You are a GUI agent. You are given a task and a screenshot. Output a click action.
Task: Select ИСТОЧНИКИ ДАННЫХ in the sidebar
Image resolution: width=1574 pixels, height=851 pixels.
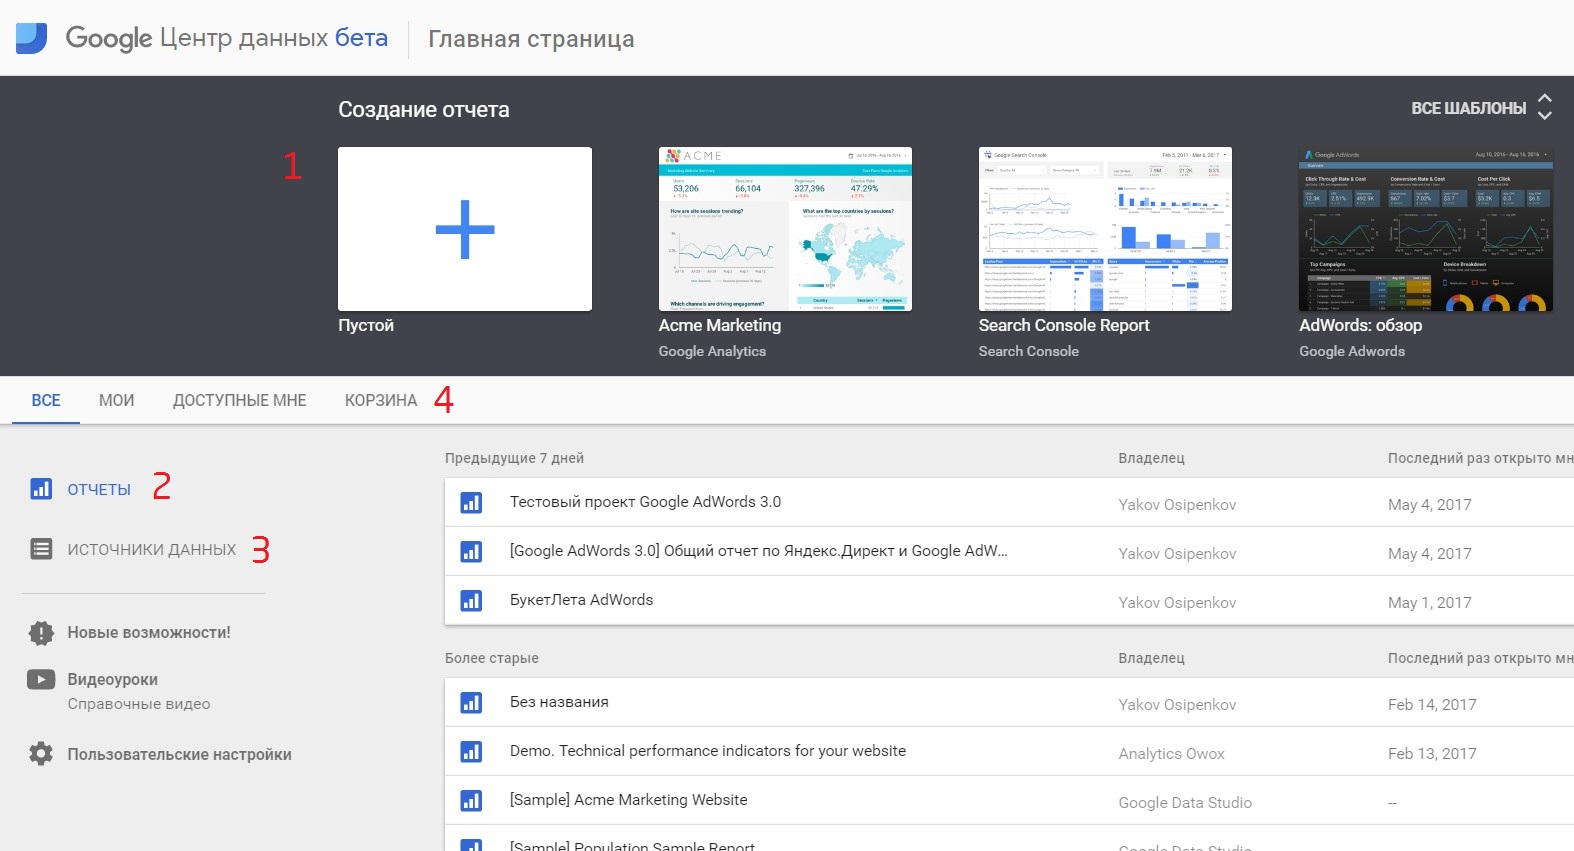[x=152, y=549]
